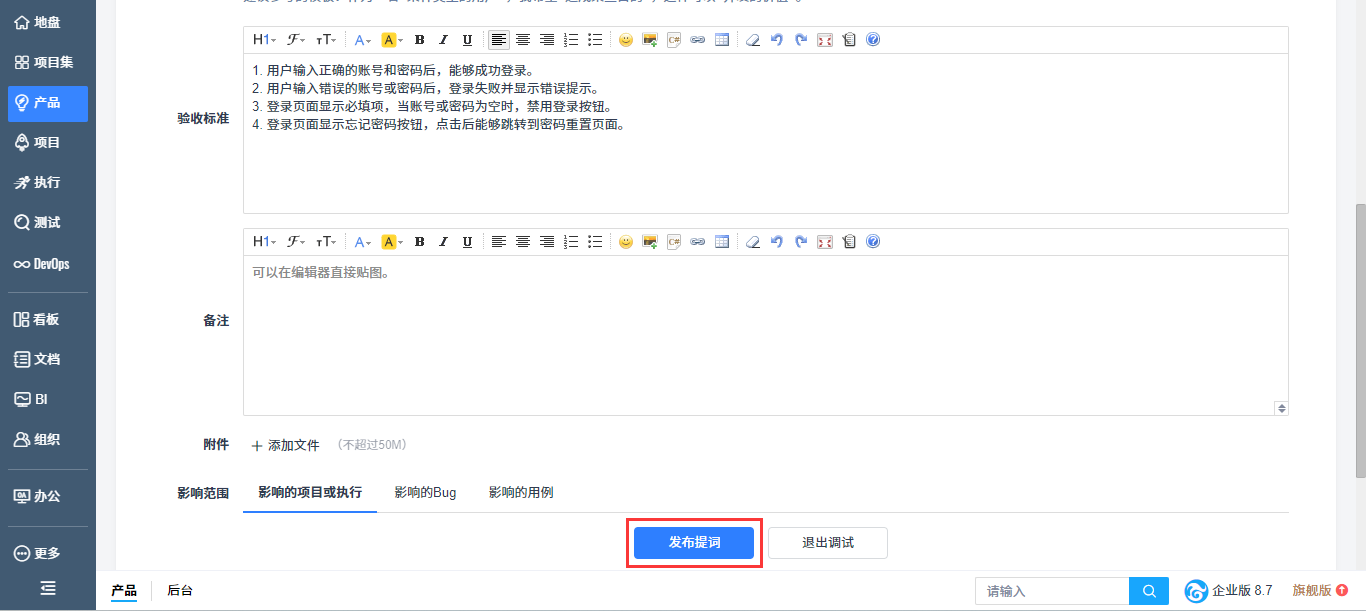Click the bottom search magnifier button
Image resolution: width=1366 pixels, height=611 pixels.
(1149, 591)
